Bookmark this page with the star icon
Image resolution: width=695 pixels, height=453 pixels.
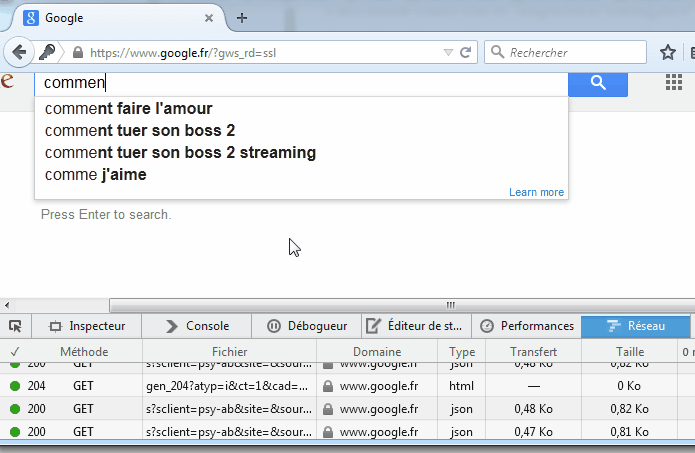pos(667,52)
